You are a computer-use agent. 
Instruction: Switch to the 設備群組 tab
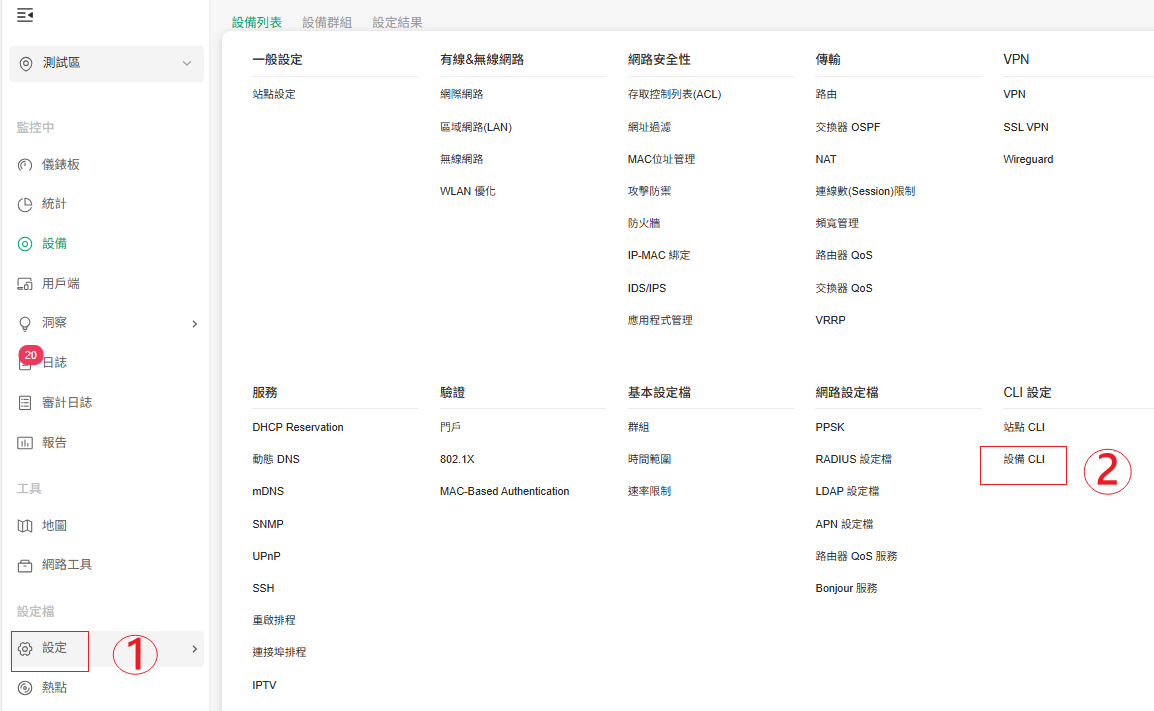[327, 22]
